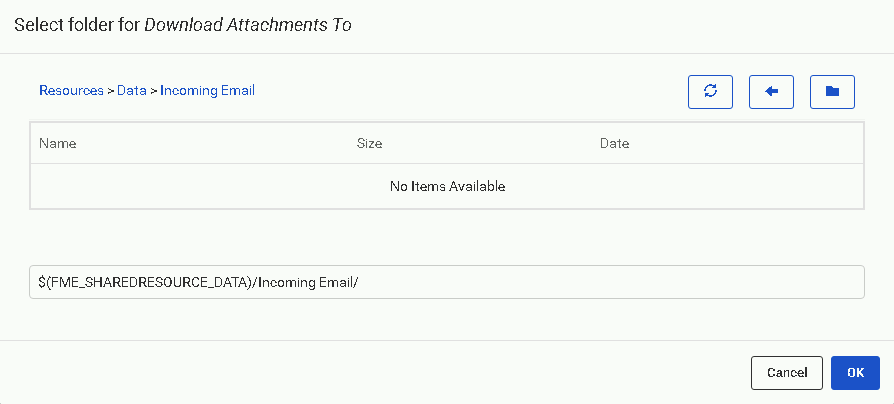894x404 pixels.
Task: Click the italic Download Attachments To text
Action: [x=248, y=26]
